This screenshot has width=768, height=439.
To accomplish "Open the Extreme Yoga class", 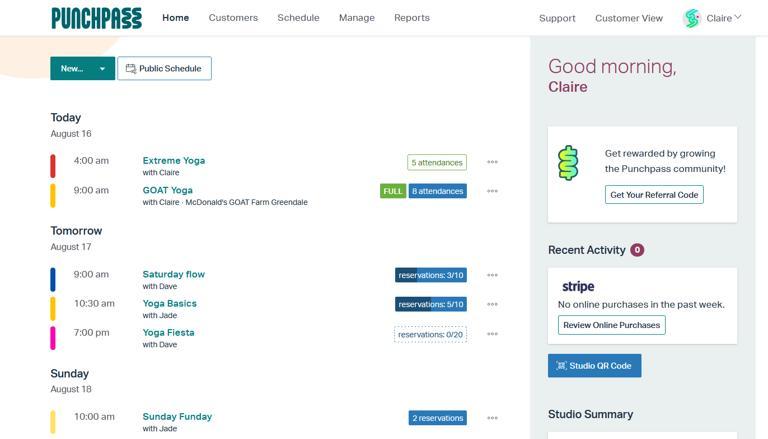I will pos(174,161).
